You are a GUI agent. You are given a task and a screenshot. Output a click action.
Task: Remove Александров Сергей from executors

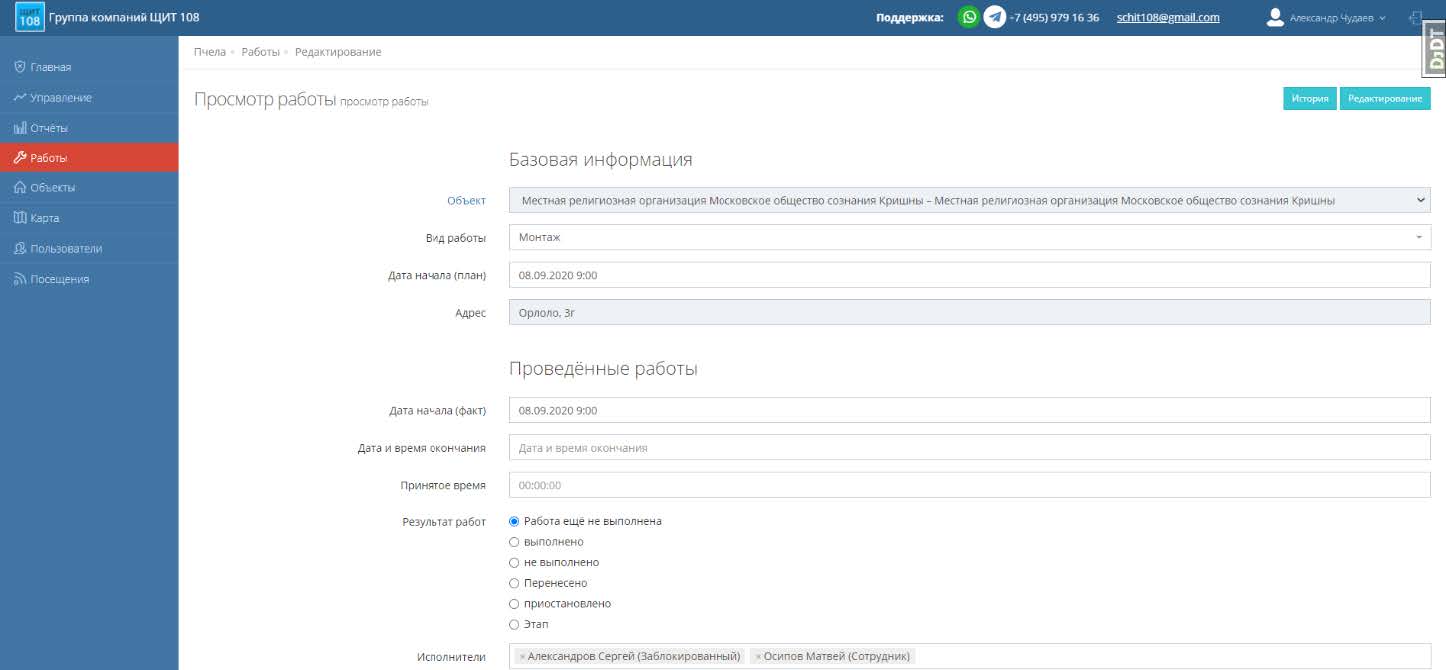tap(522, 657)
